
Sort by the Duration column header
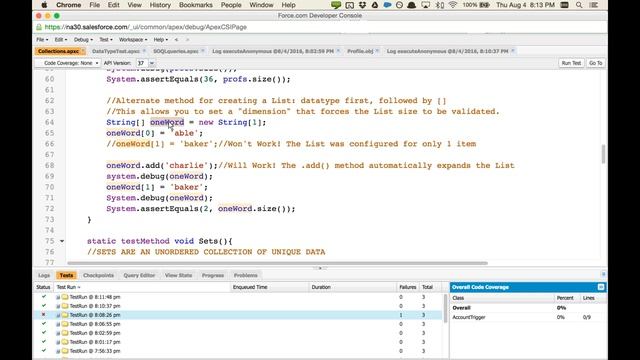353,287
